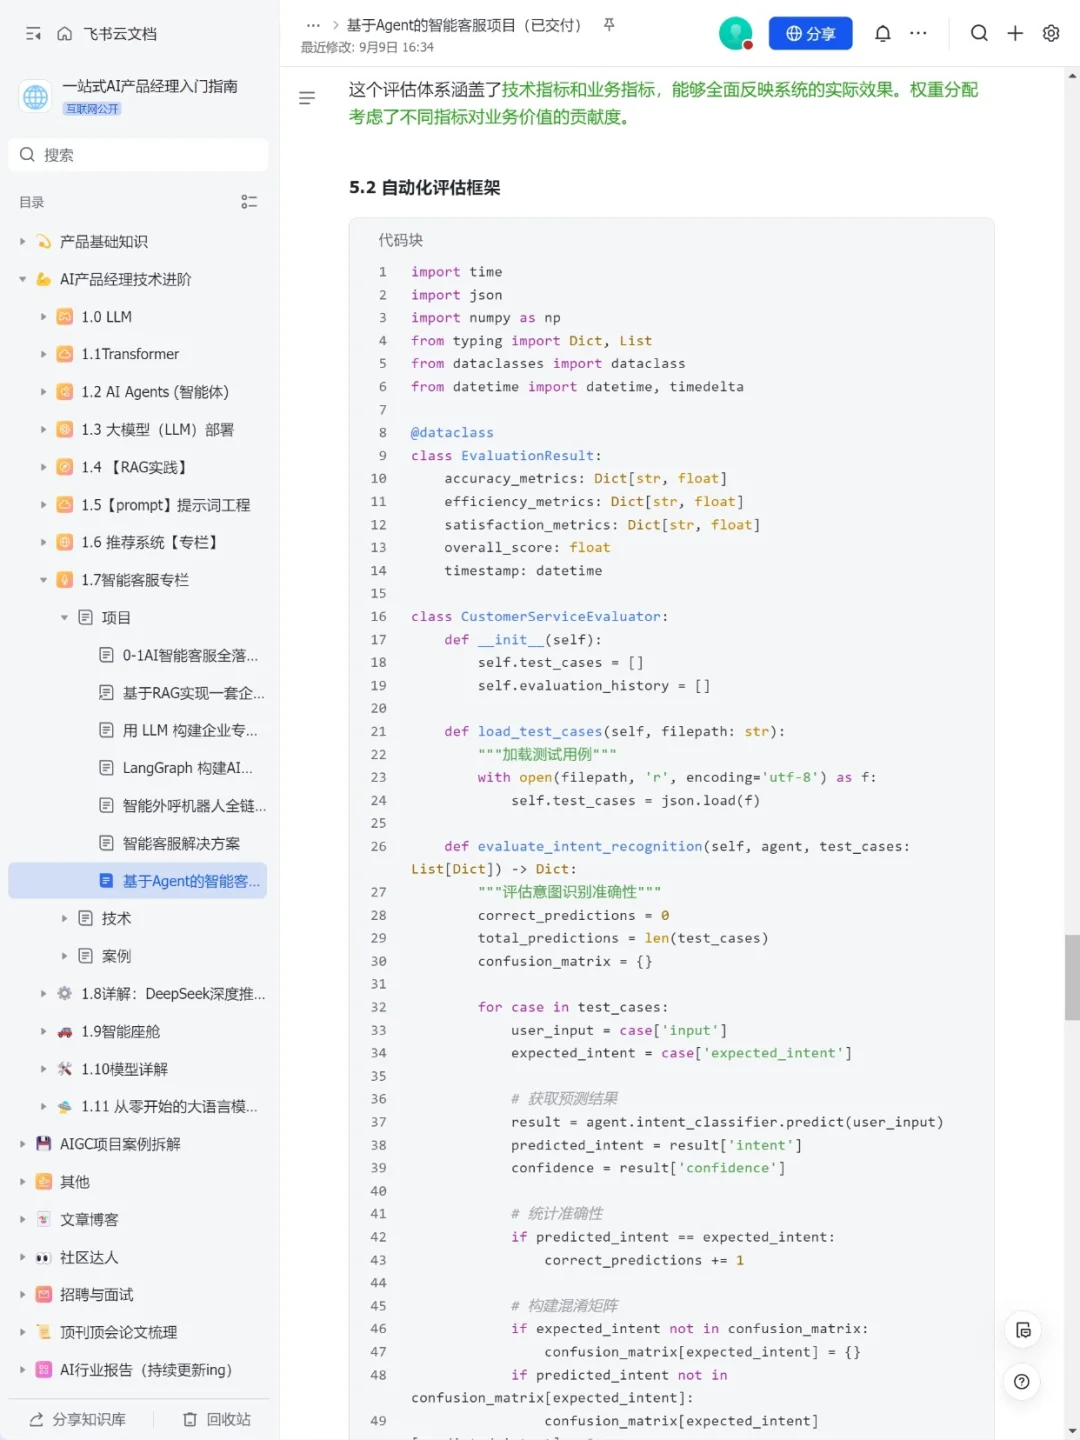Click 互联网公开 badge
Screen dimensions: 1080x1440
tap(92, 109)
